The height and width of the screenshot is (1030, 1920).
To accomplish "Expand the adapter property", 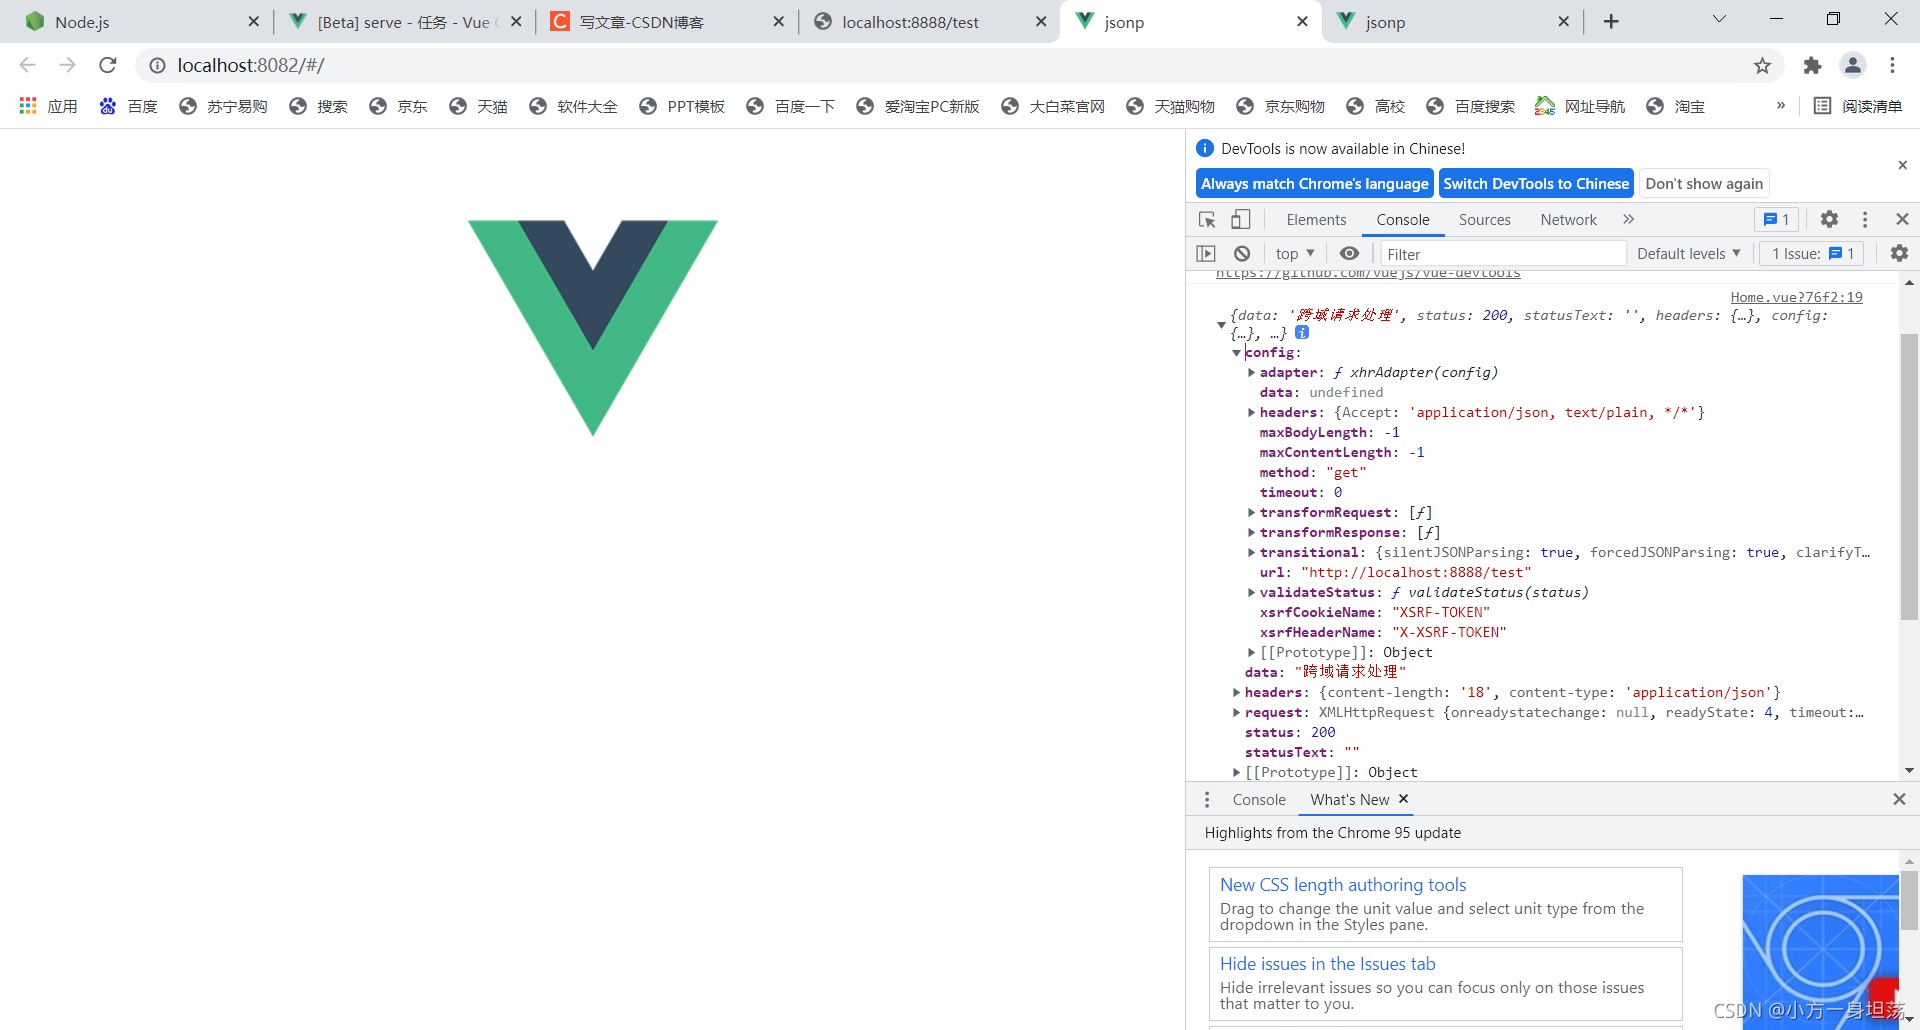I will (1251, 373).
